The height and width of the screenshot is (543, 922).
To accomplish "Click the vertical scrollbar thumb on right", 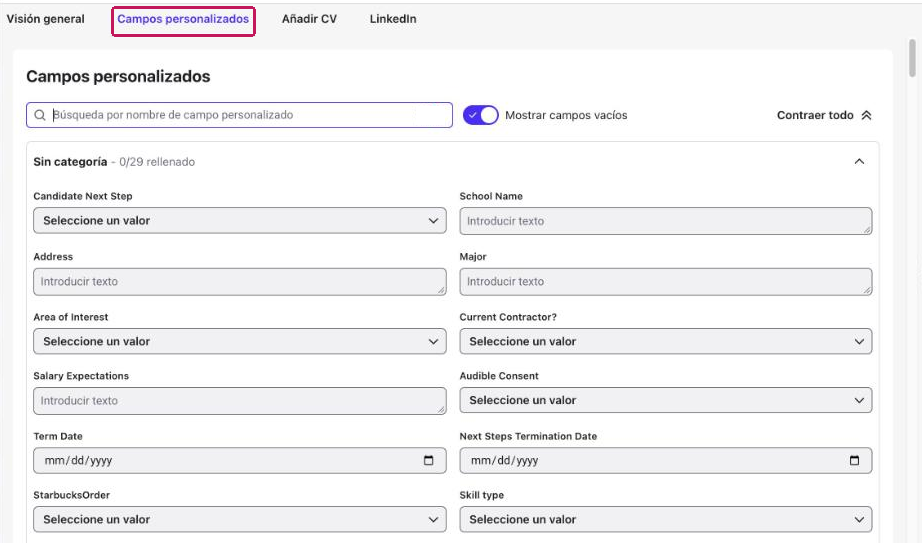I will (x=912, y=58).
